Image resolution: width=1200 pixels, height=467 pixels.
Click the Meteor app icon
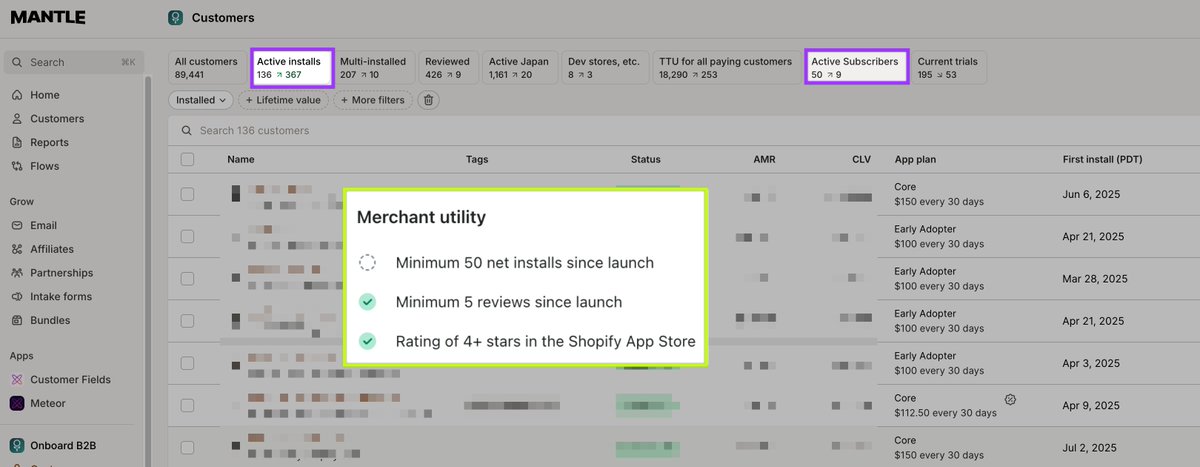point(17,404)
